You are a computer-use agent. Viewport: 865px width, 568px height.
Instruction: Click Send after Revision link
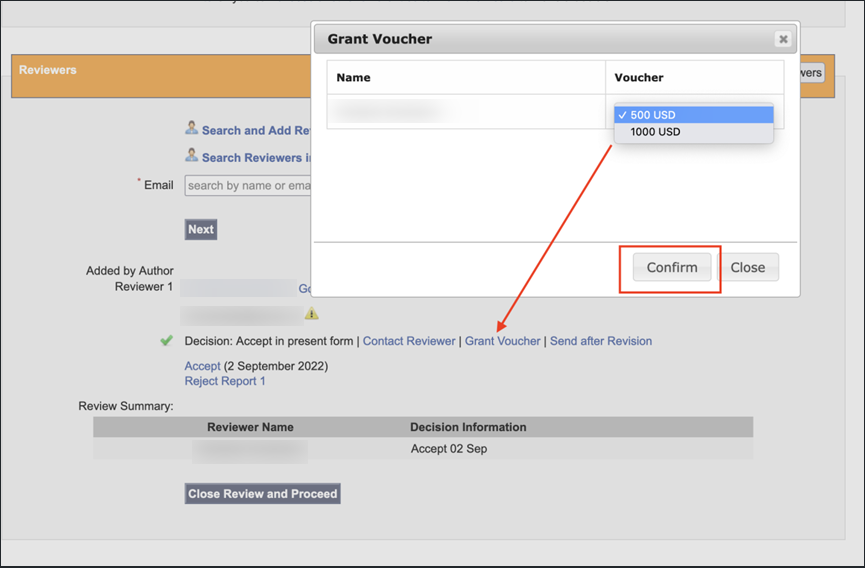click(x=600, y=341)
